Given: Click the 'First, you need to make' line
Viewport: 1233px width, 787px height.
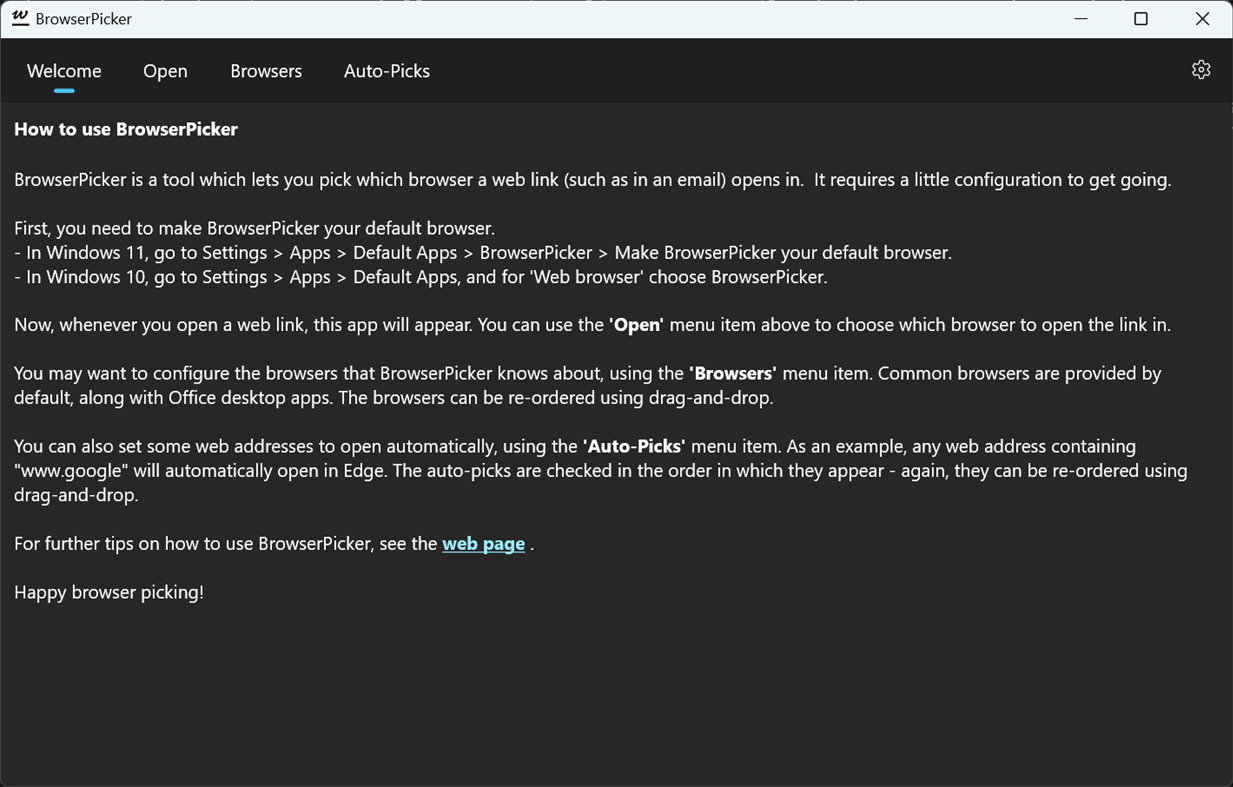Looking at the screenshot, I should [255, 229].
